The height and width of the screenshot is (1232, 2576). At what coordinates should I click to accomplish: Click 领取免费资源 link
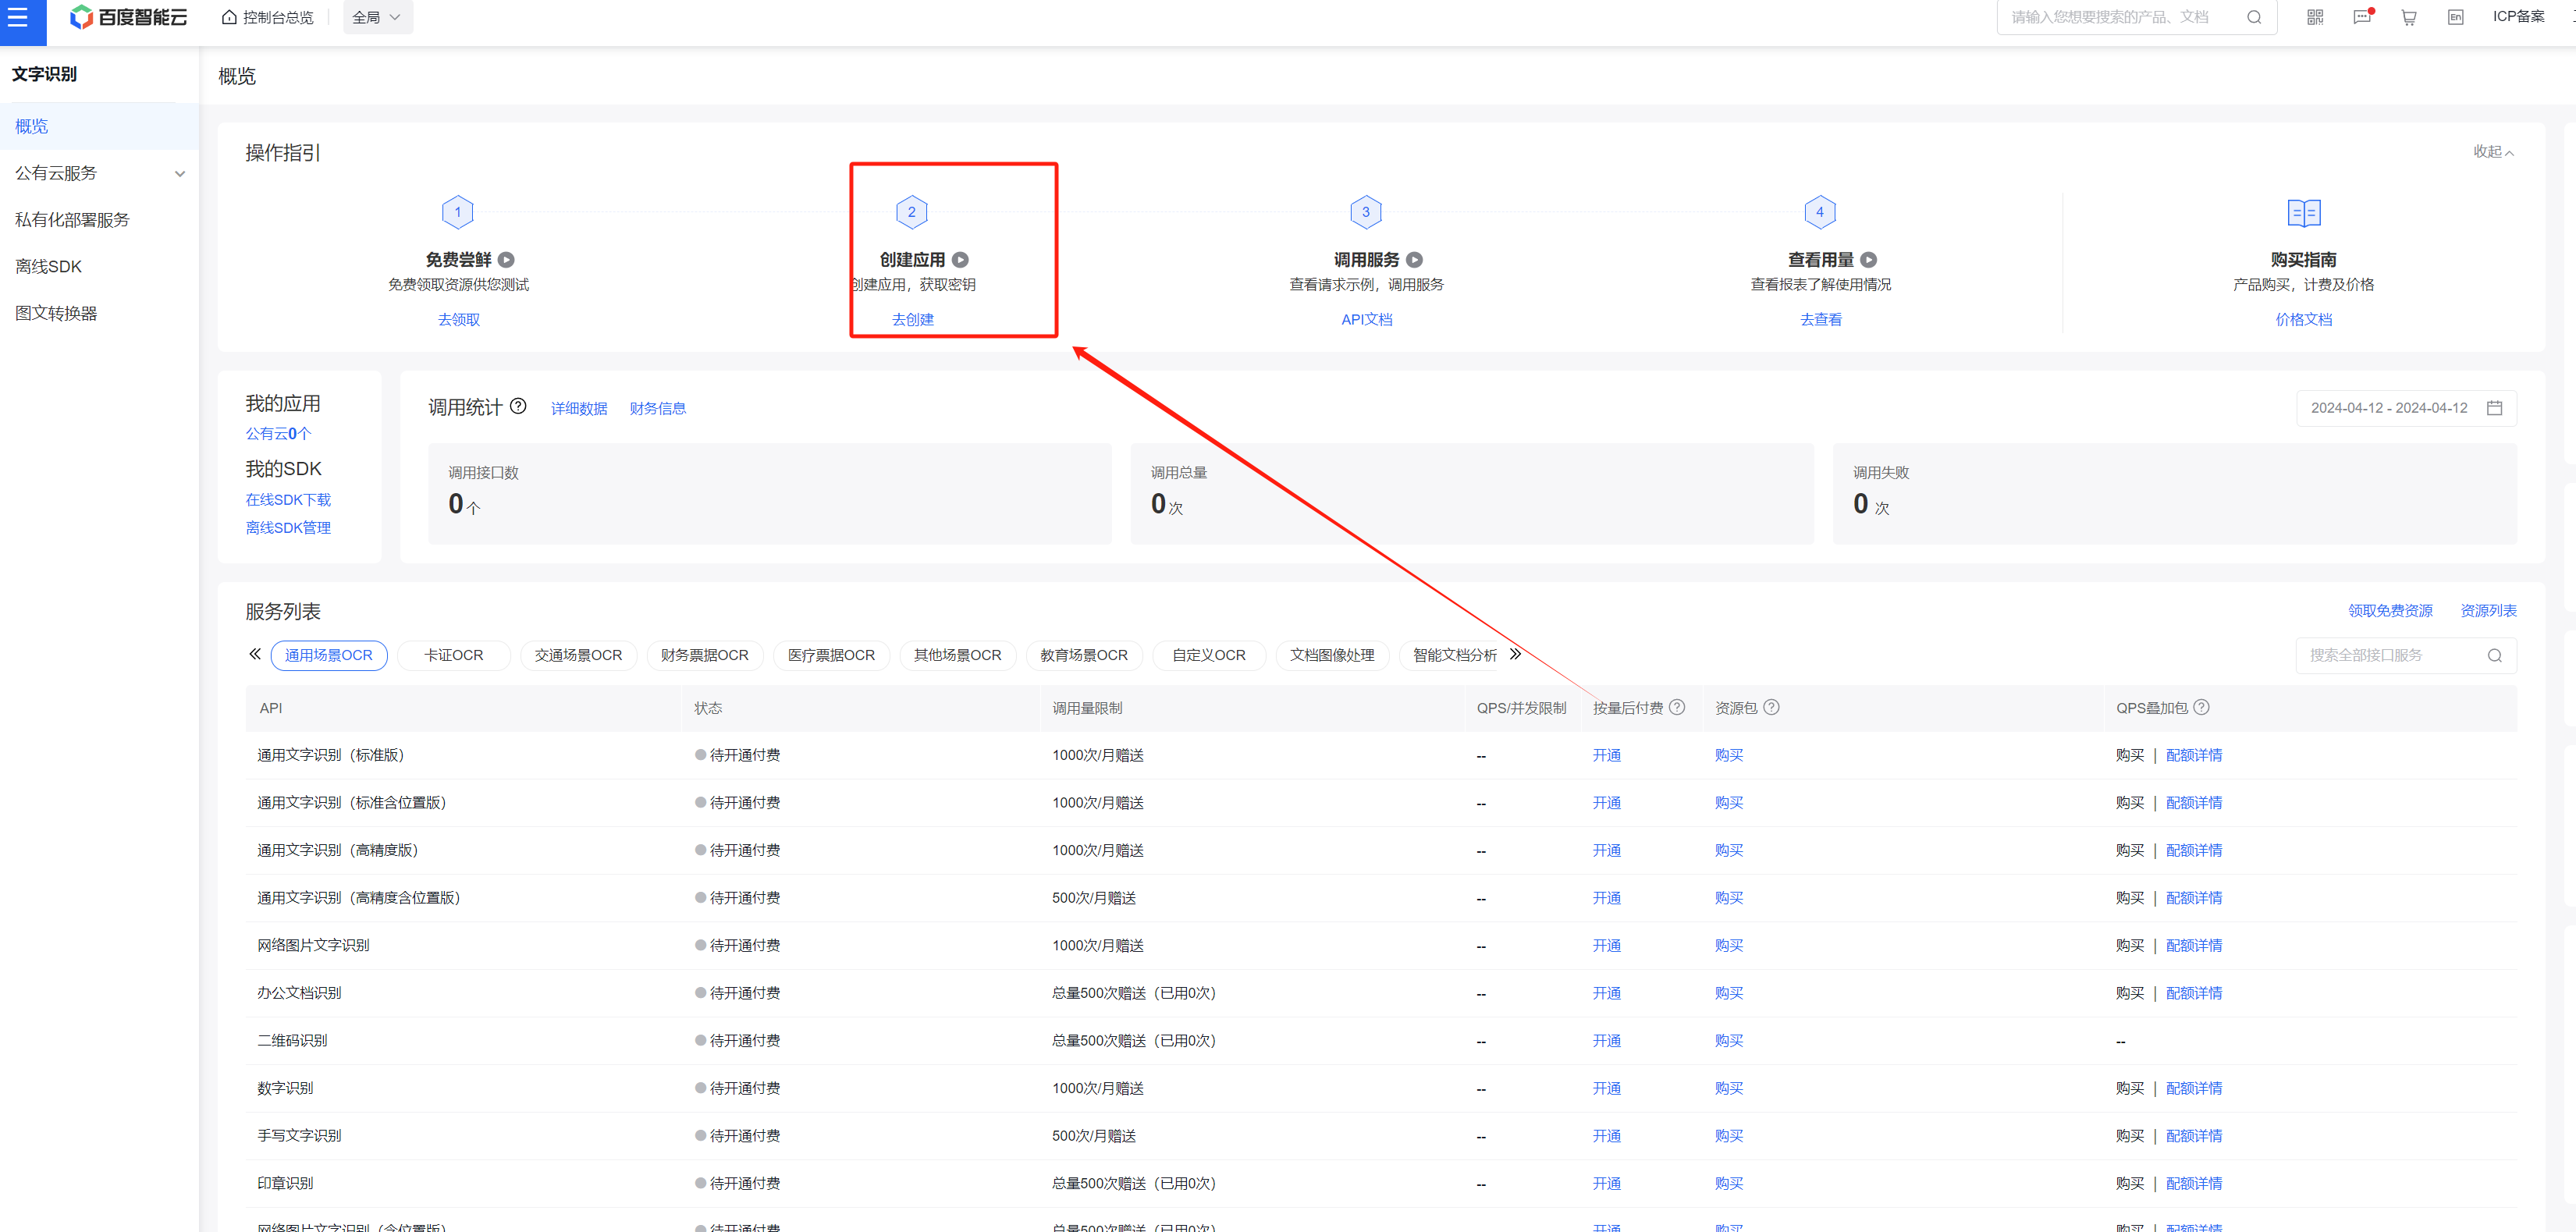(2390, 611)
